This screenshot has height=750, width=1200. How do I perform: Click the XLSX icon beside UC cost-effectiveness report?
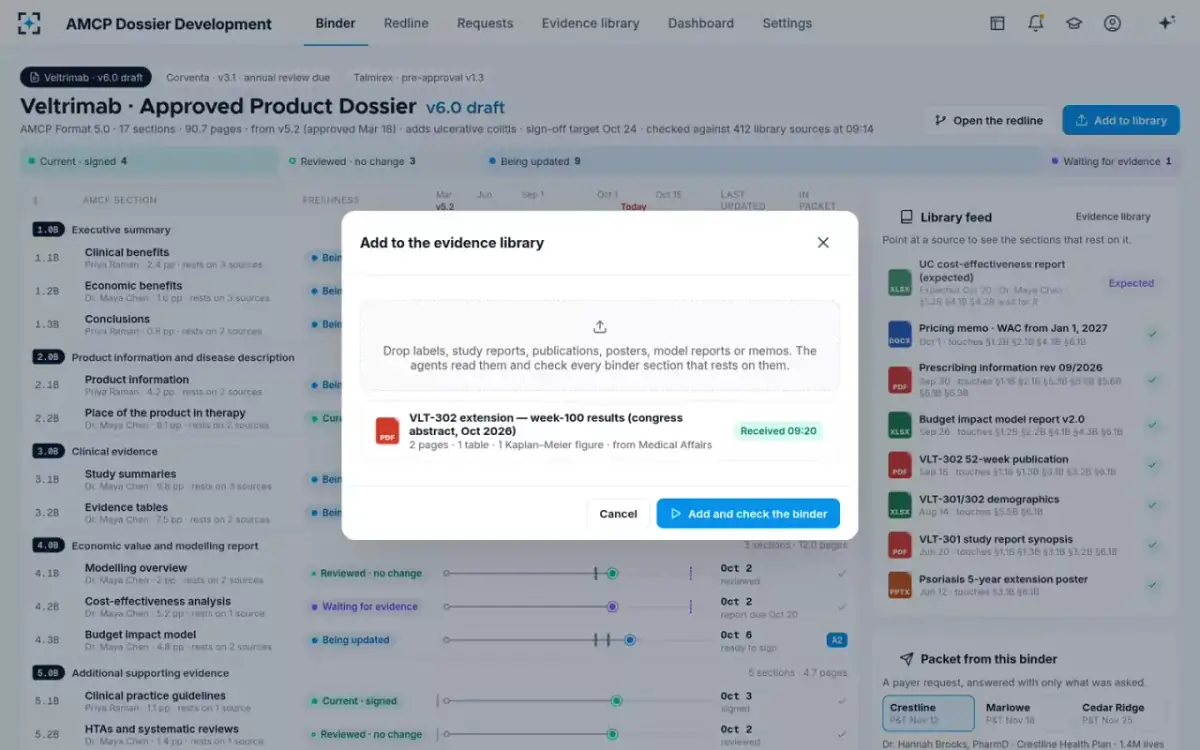900,283
